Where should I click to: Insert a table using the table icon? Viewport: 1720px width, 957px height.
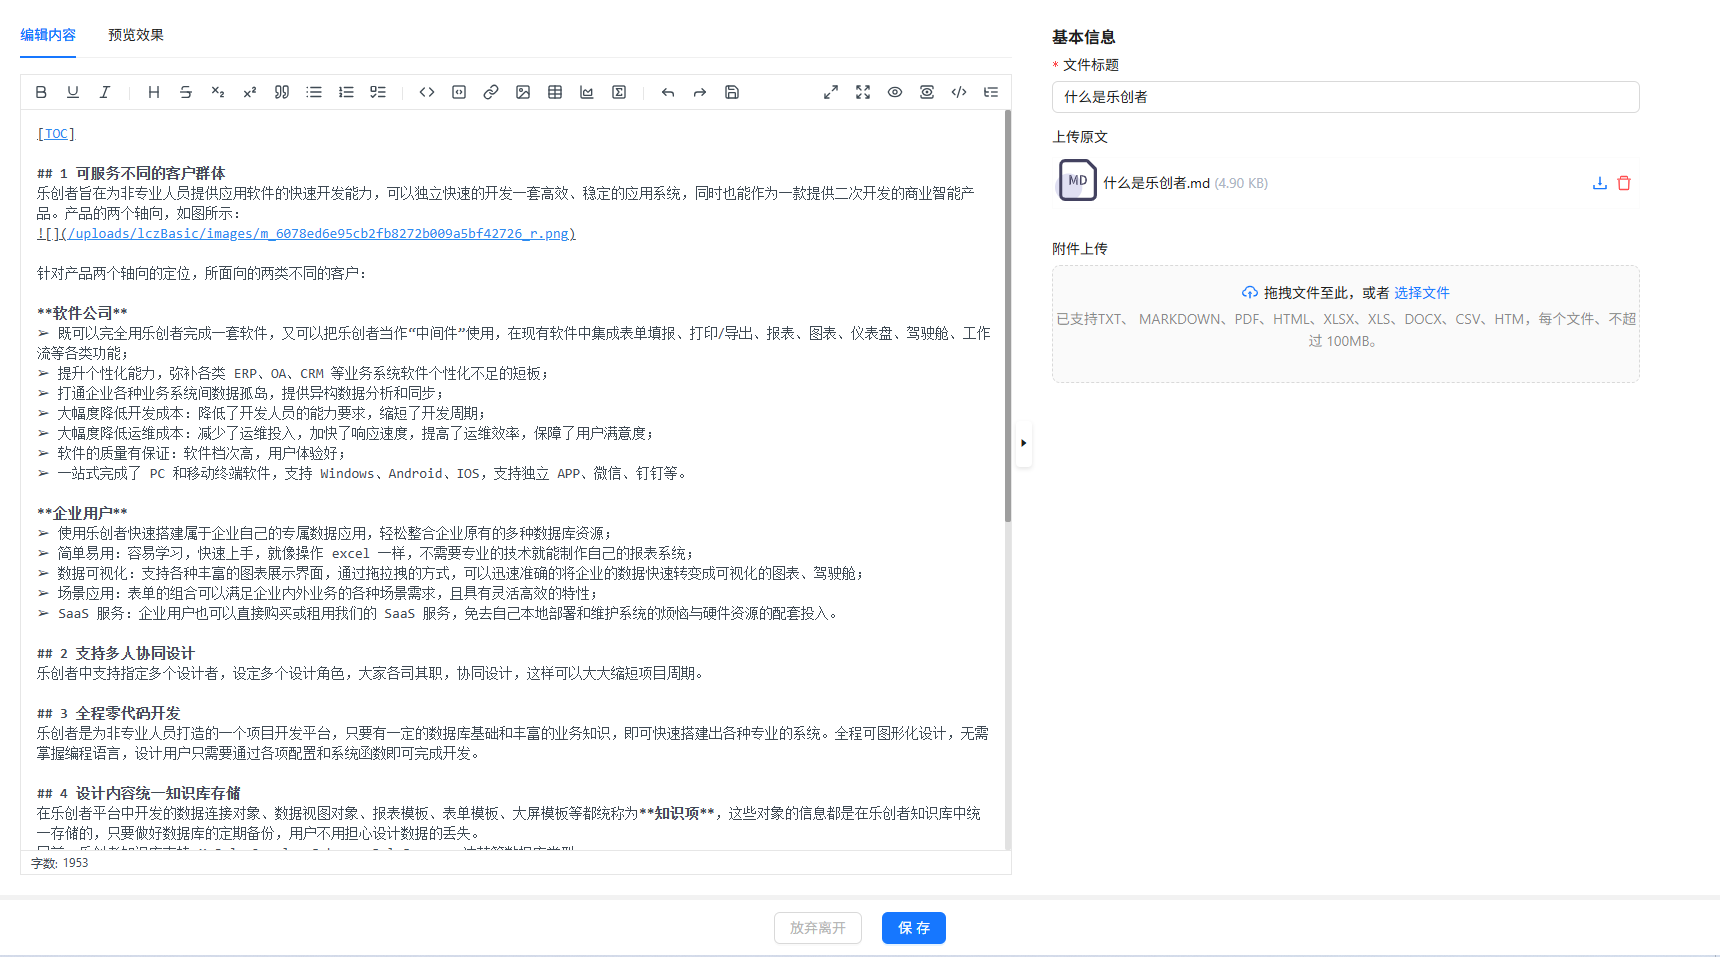pos(555,92)
